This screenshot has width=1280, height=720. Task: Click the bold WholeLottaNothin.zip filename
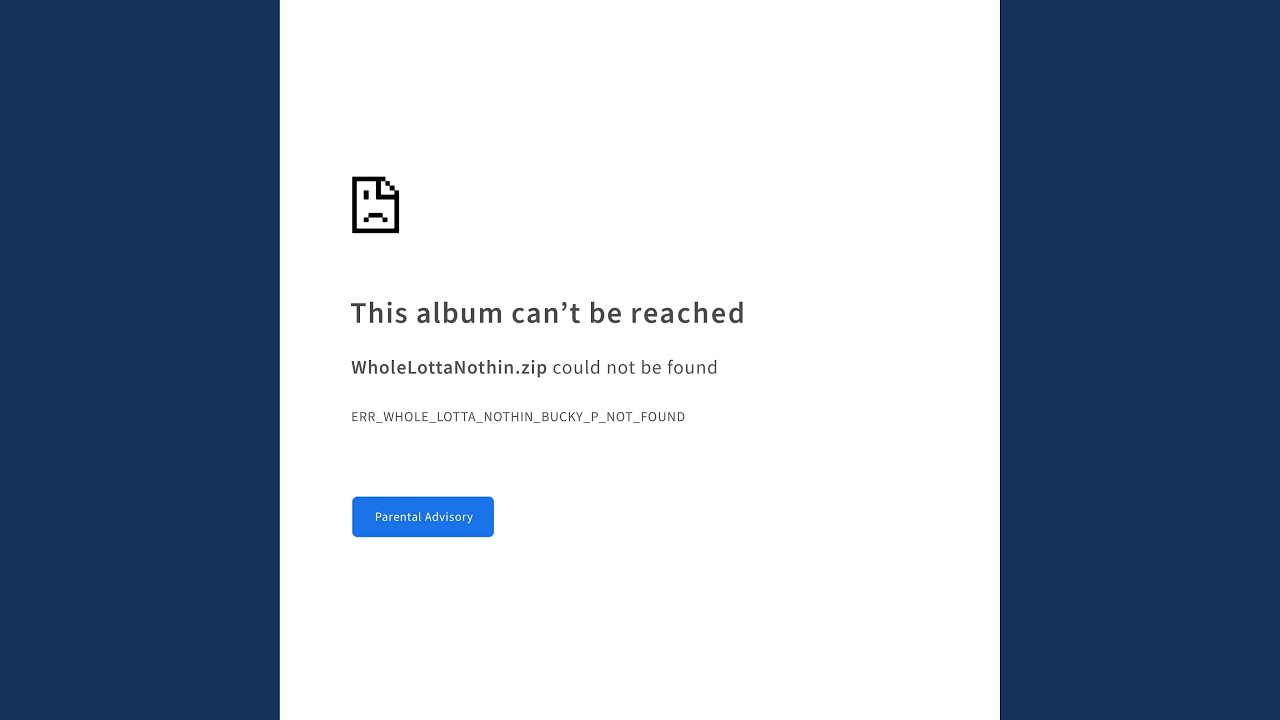tap(449, 368)
